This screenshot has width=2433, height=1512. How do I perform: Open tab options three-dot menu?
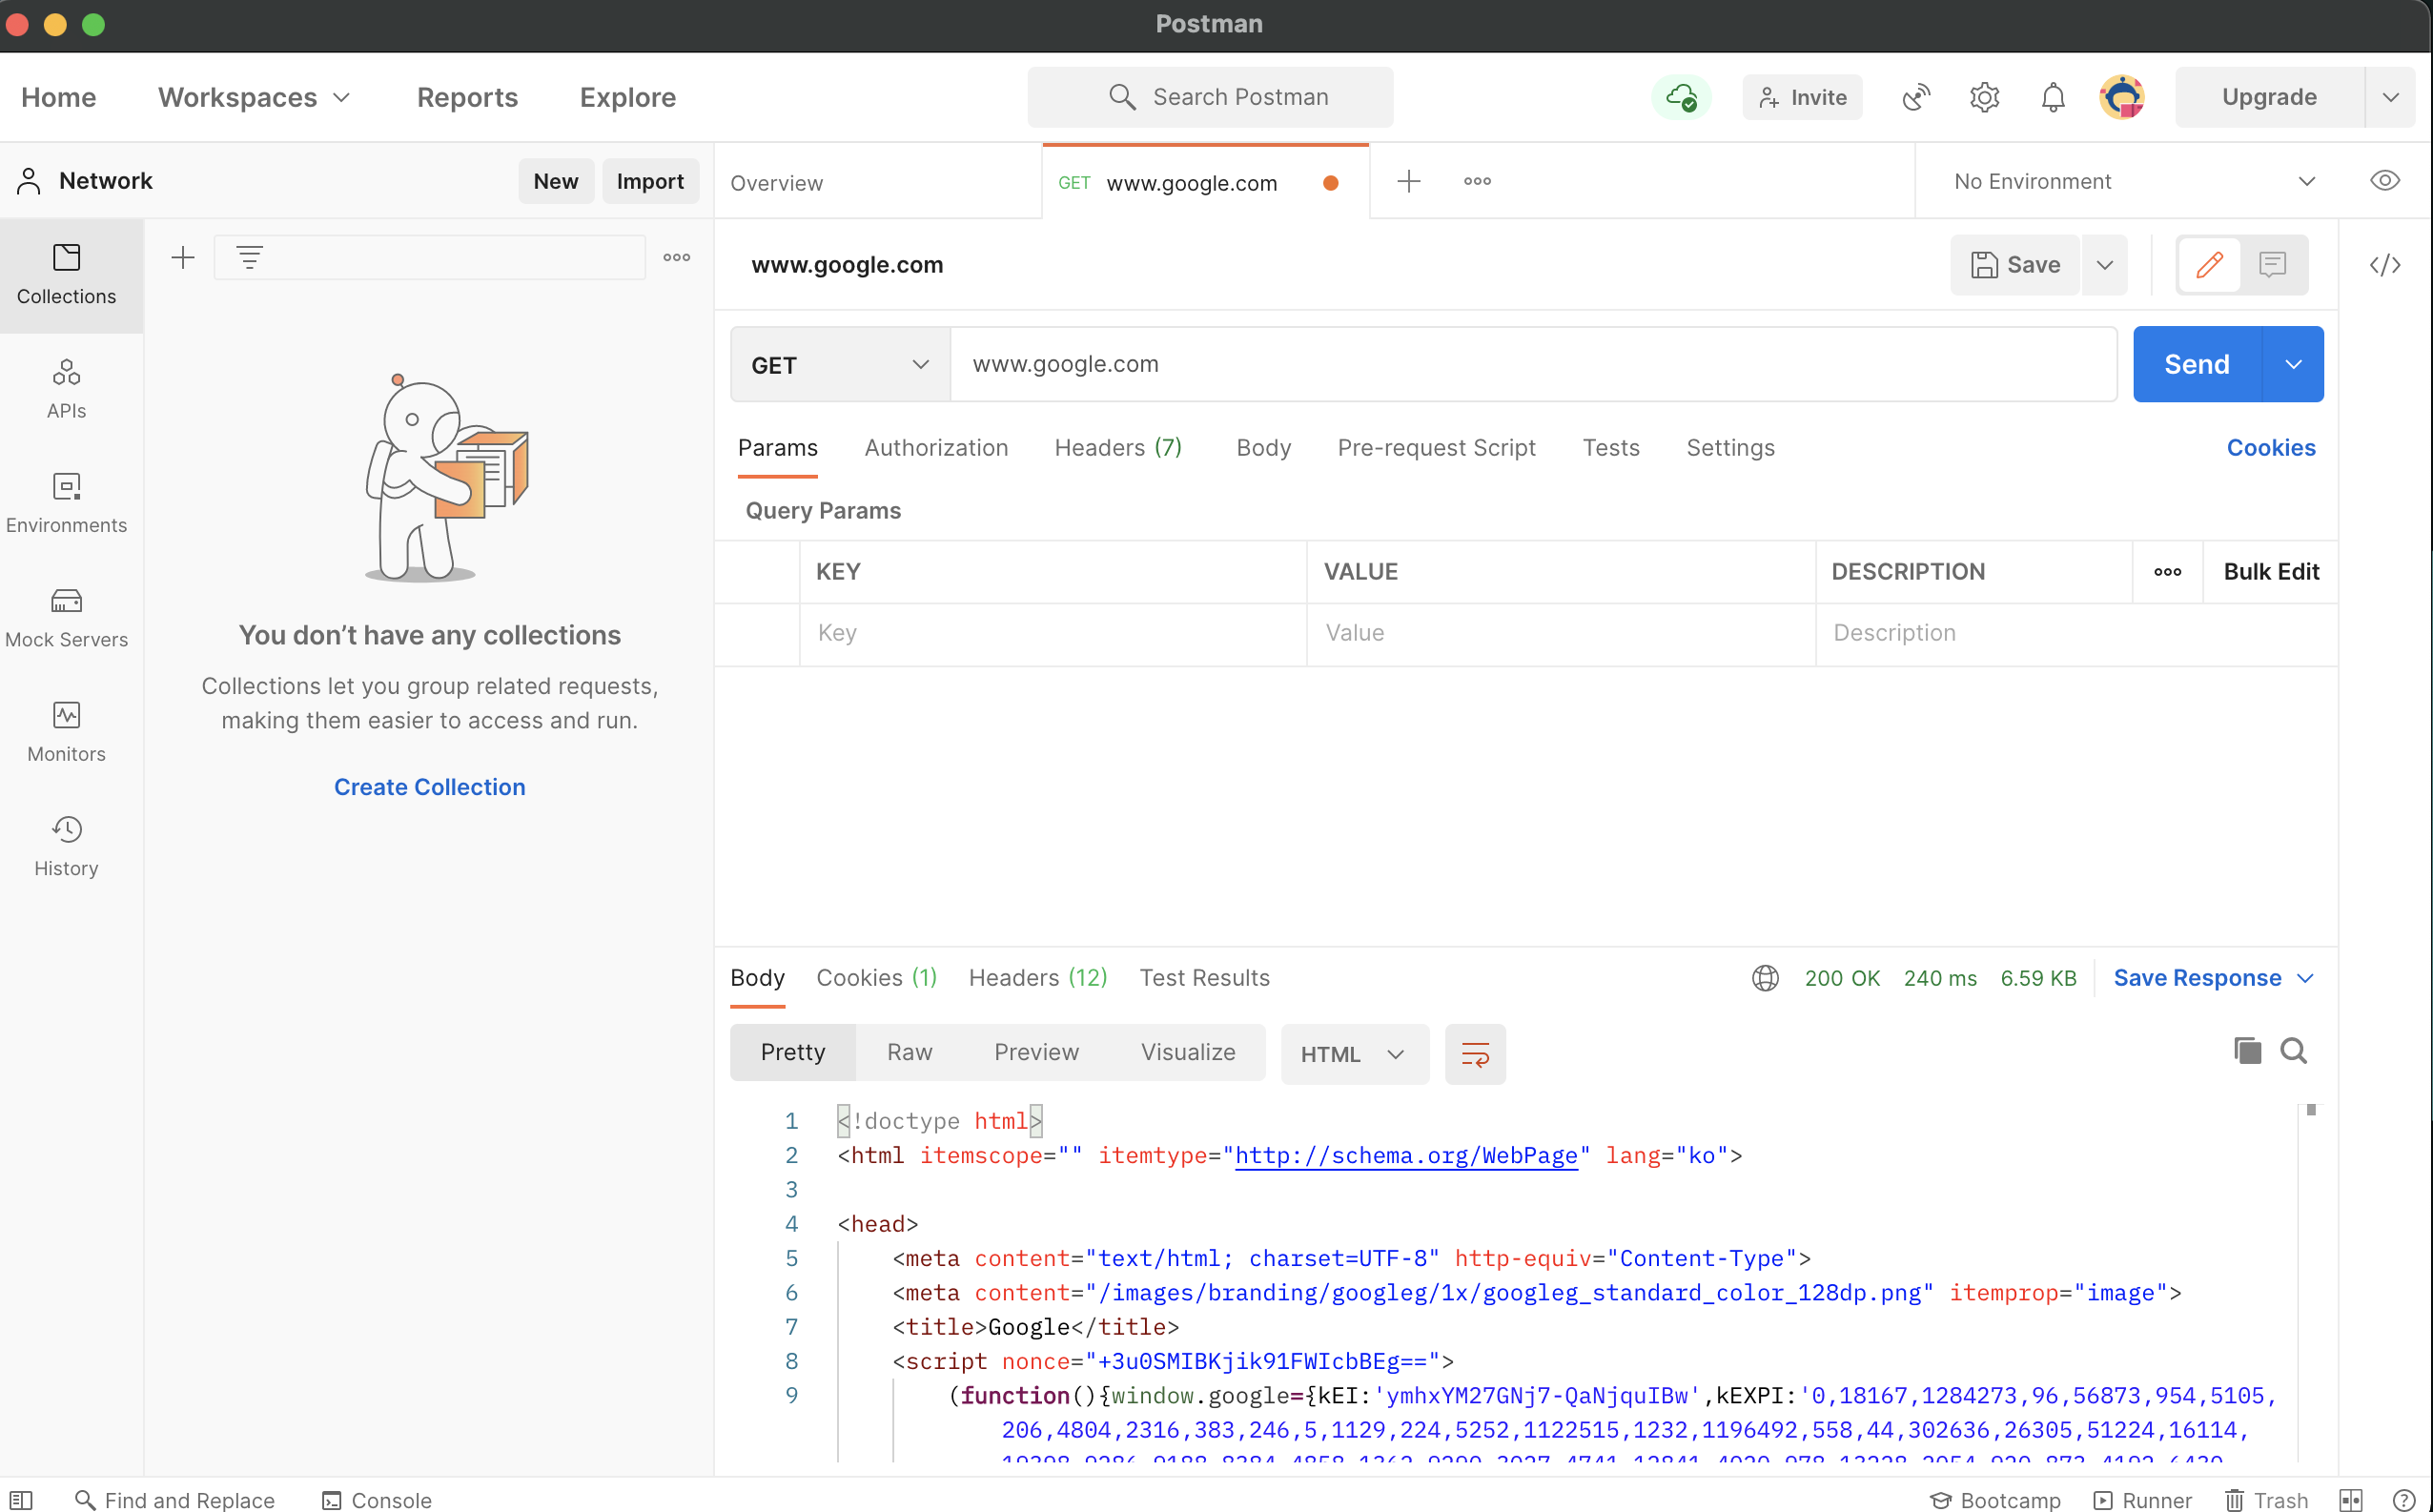point(1477,181)
